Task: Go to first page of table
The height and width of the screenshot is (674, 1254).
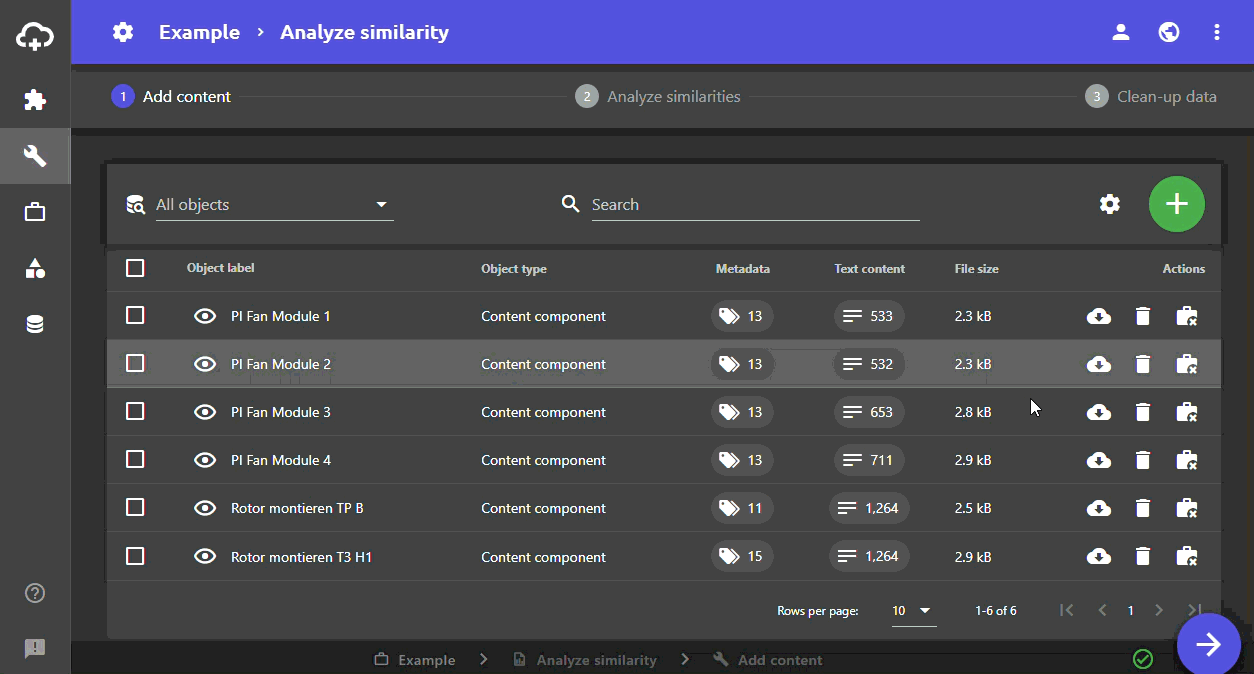Action: click(1067, 610)
